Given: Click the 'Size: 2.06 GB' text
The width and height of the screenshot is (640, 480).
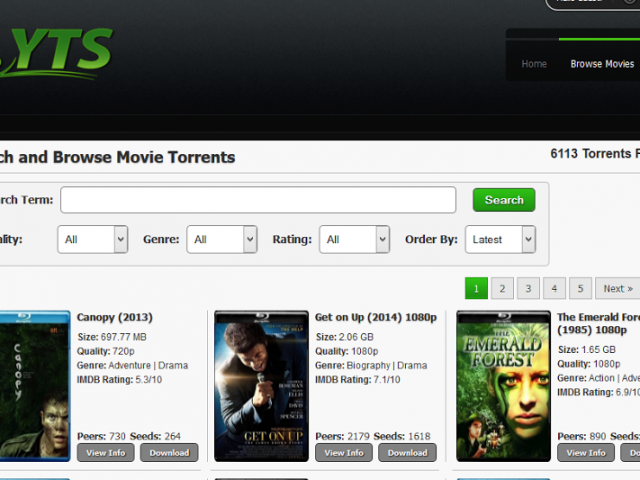Looking at the screenshot, I should [344, 337].
